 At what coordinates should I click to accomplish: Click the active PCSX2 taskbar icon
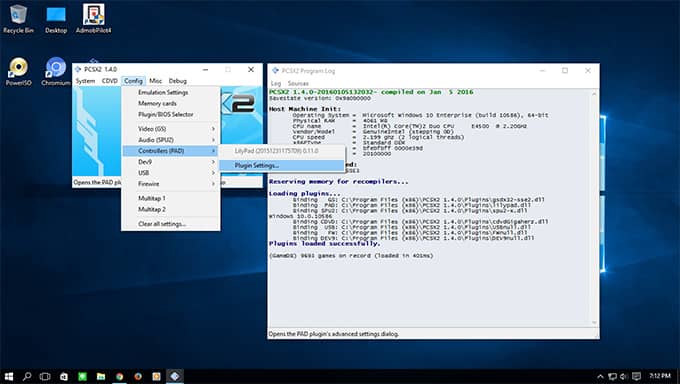(x=175, y=376)
